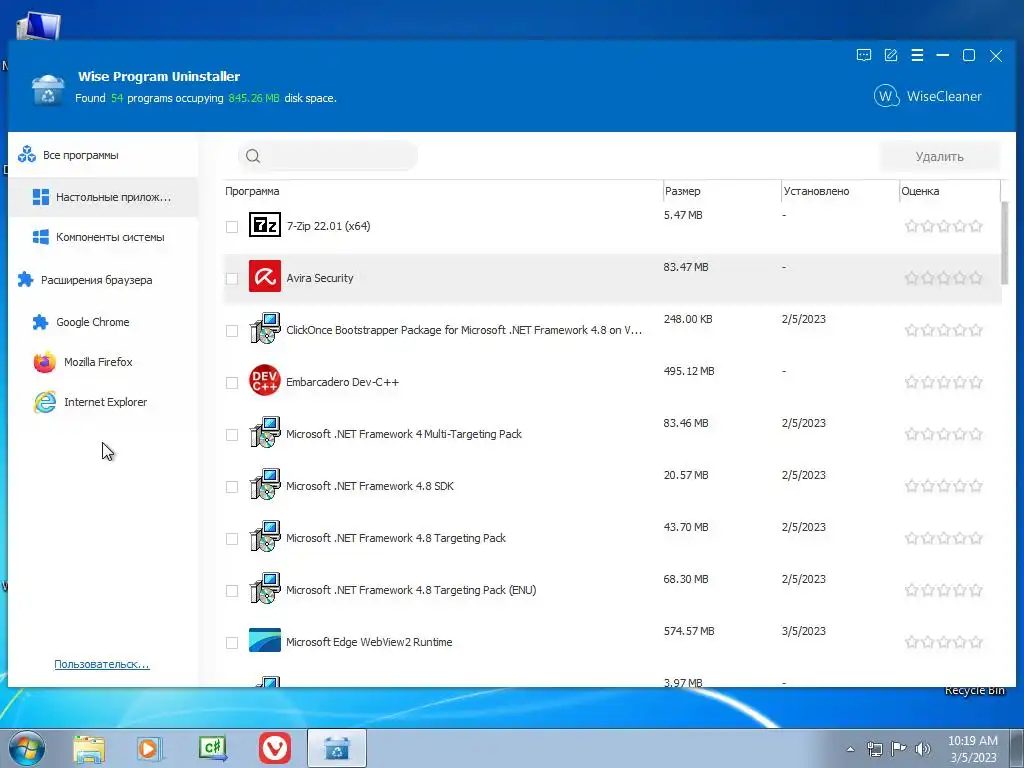Click the 7-Zip program icon
The width and height of the screenshot is (1024, 768).
(x=264, y=225)
